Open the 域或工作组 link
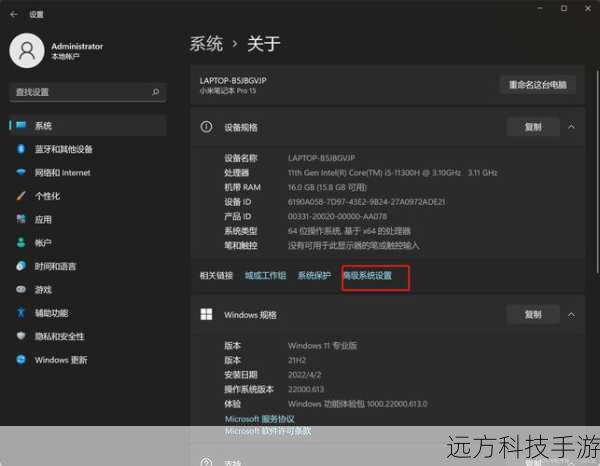 (265, 275)
